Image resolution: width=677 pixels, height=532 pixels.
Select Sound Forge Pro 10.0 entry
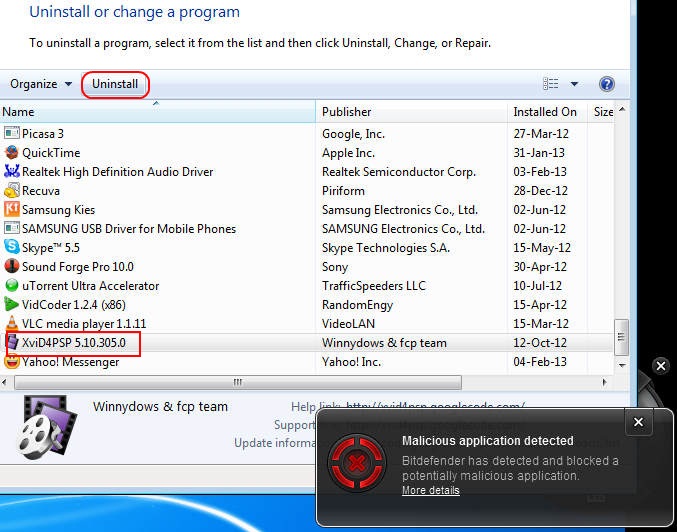pos(78,266)
